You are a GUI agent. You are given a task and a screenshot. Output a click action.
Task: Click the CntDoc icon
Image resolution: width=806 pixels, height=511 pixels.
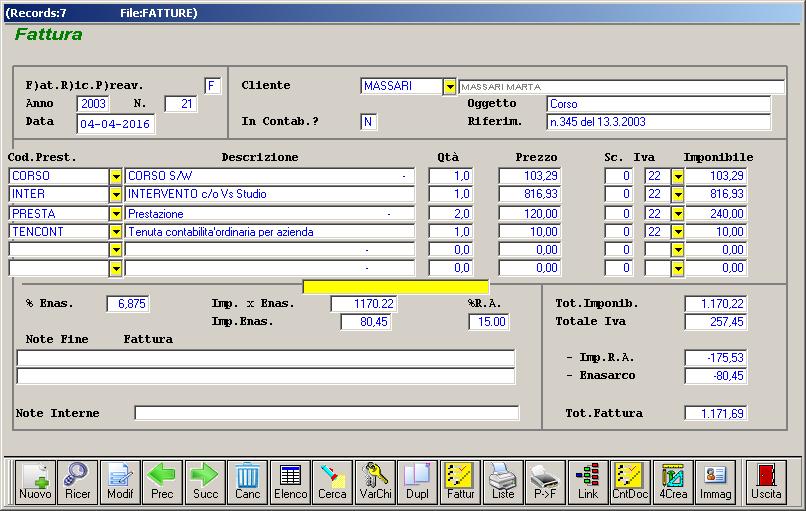(x=630, y=482)
